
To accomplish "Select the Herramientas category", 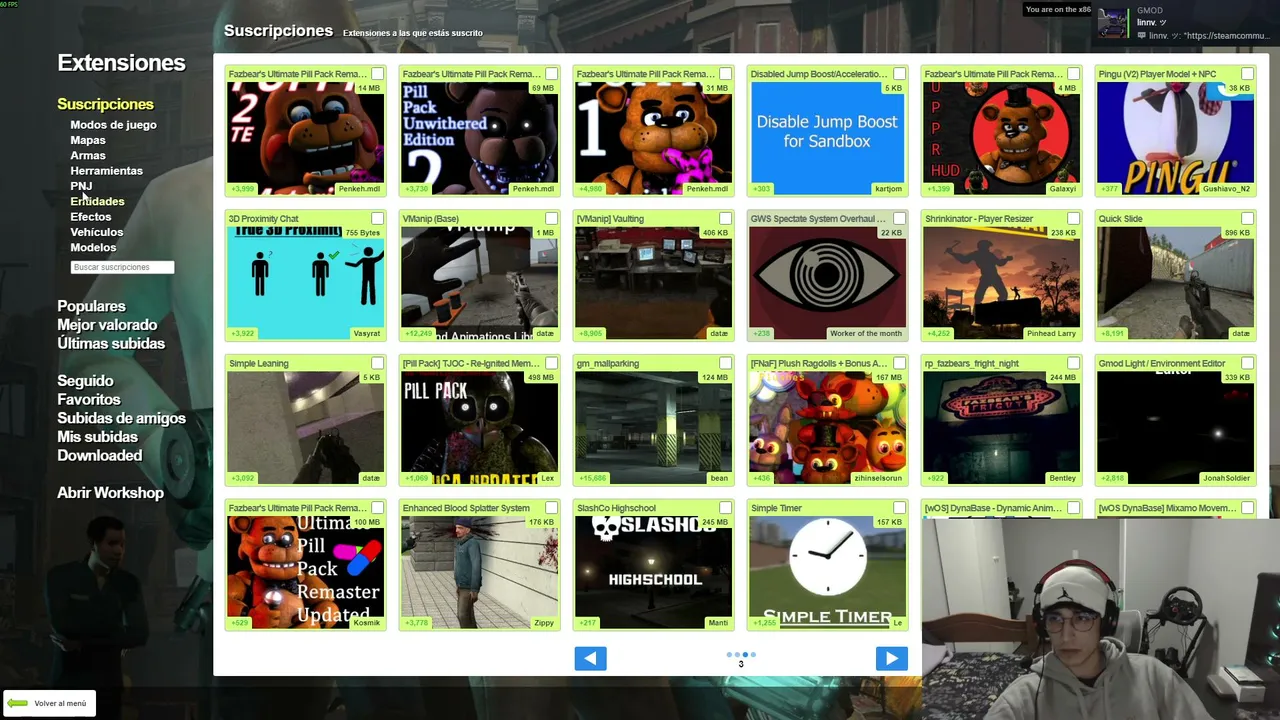I will click(106, 171).
